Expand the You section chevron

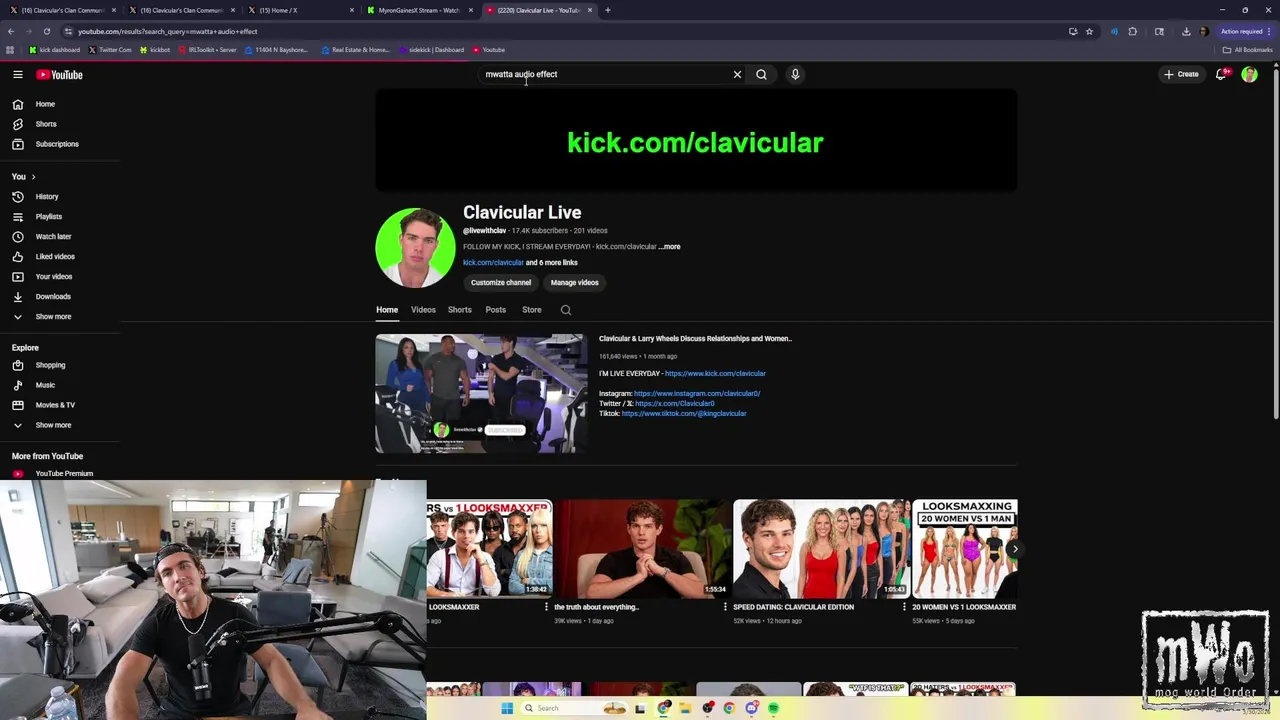click(x=33, y=177)
